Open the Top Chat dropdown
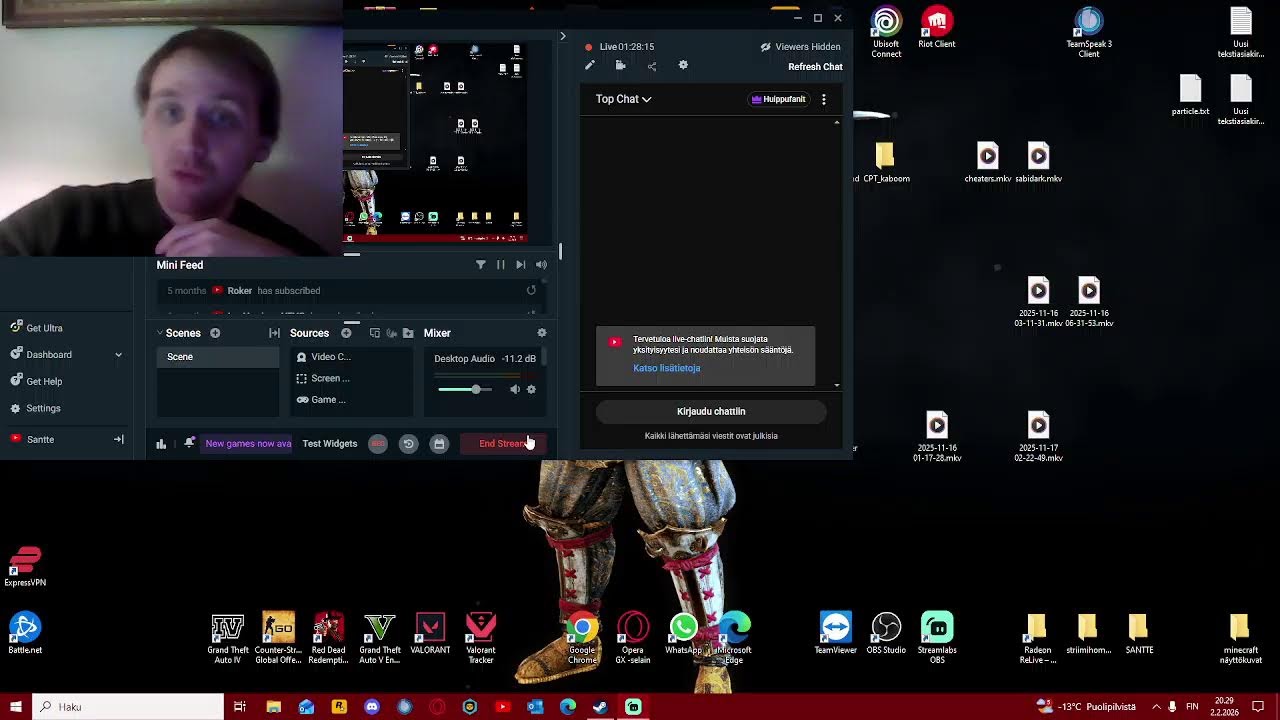 click(623, 99)
